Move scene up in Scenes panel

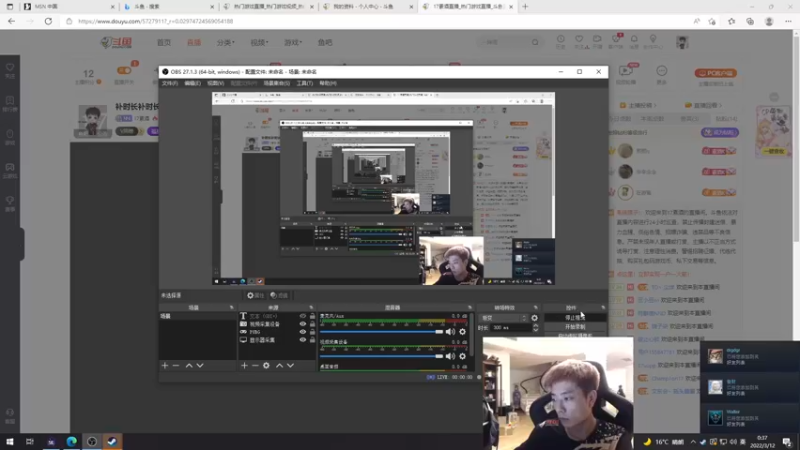click(x=189, y=365)
